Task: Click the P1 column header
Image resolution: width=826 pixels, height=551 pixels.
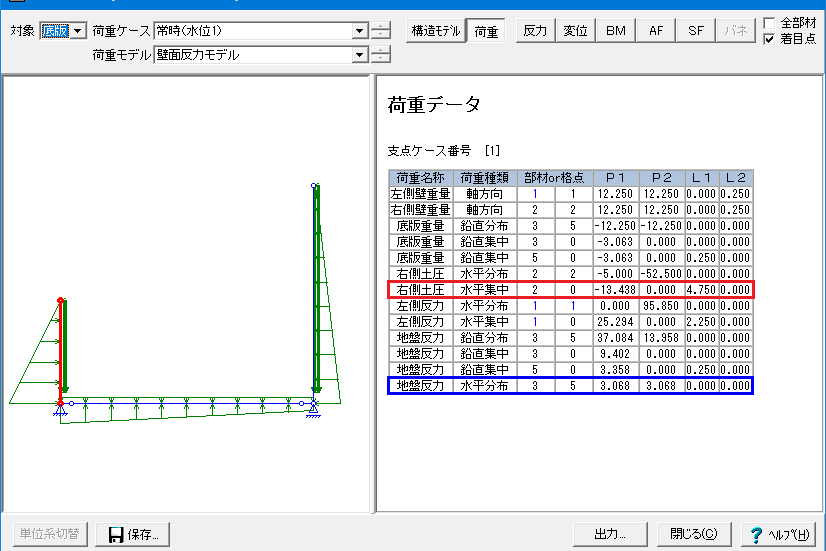Action: coord(615,178)
